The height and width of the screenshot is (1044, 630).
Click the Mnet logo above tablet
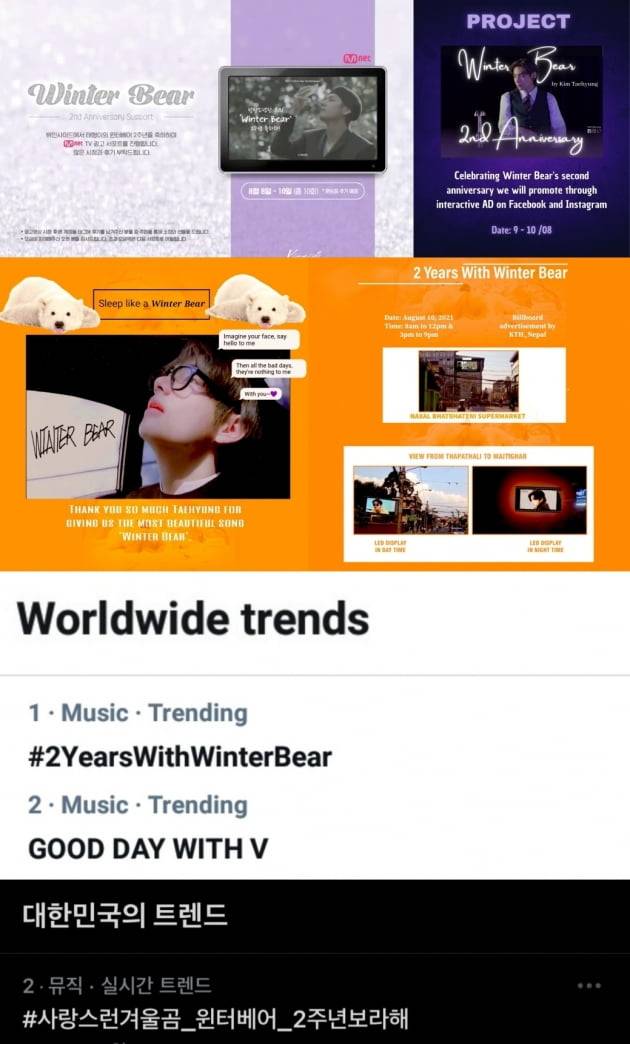click(x=358, y=59)
